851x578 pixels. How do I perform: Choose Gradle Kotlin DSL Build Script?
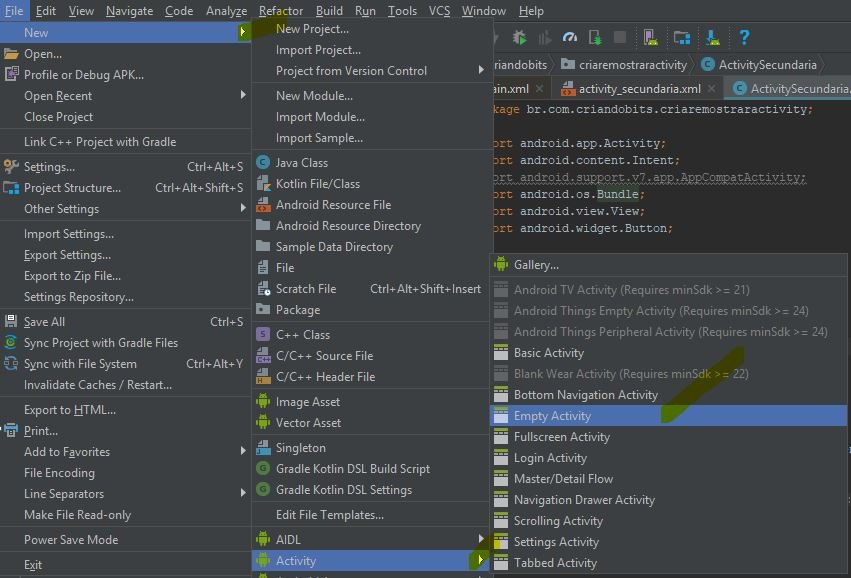coord(372,469)
